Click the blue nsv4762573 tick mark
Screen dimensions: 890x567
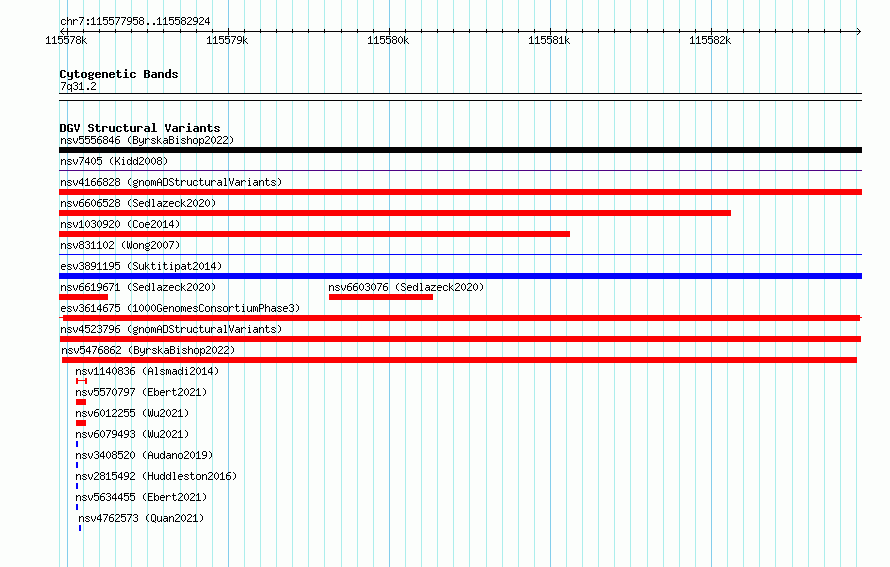[80, 528]
